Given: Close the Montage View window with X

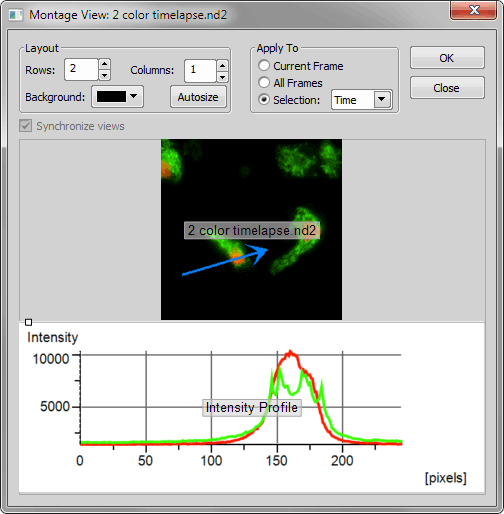Looking at the screenshot, I should click(x=473, y=10).
